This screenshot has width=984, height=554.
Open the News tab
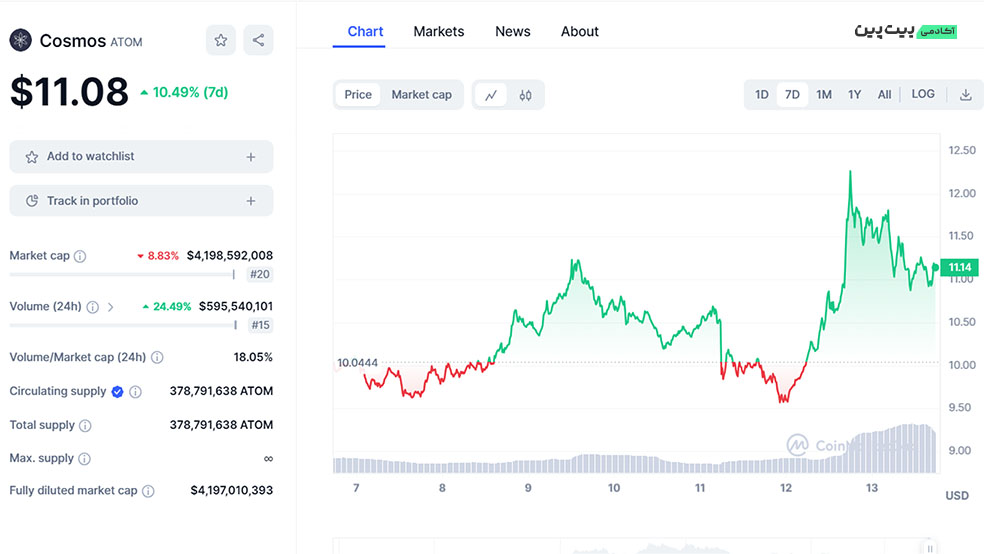512,31
